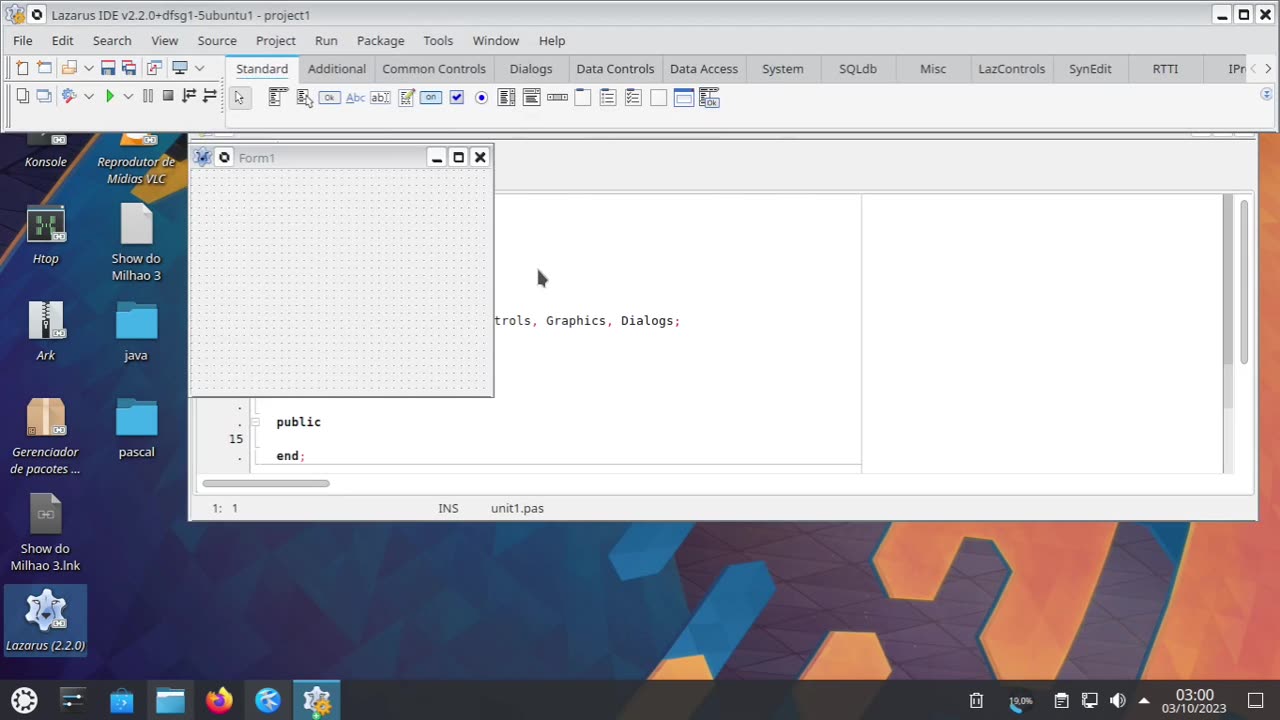
Task: Select TCheckBox component in palette
Action: pyautogui.click(x=457, y=98)
